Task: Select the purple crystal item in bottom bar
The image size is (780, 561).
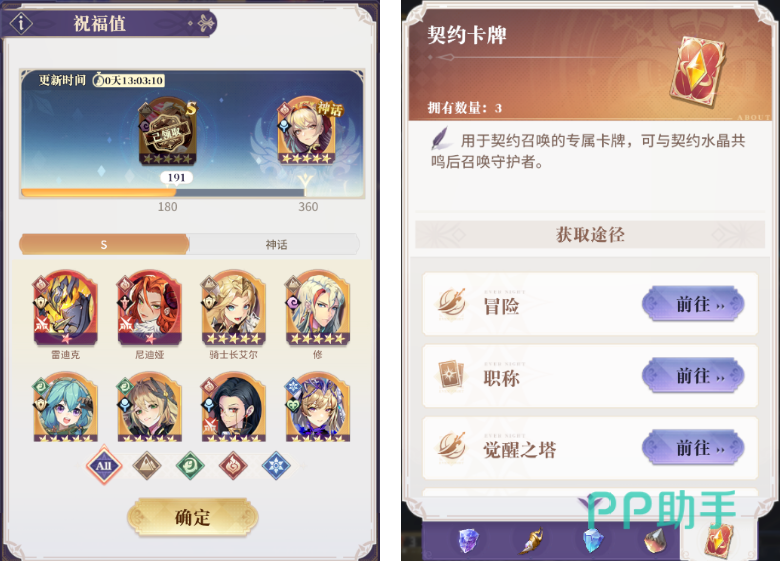Action: click(468, 541)
